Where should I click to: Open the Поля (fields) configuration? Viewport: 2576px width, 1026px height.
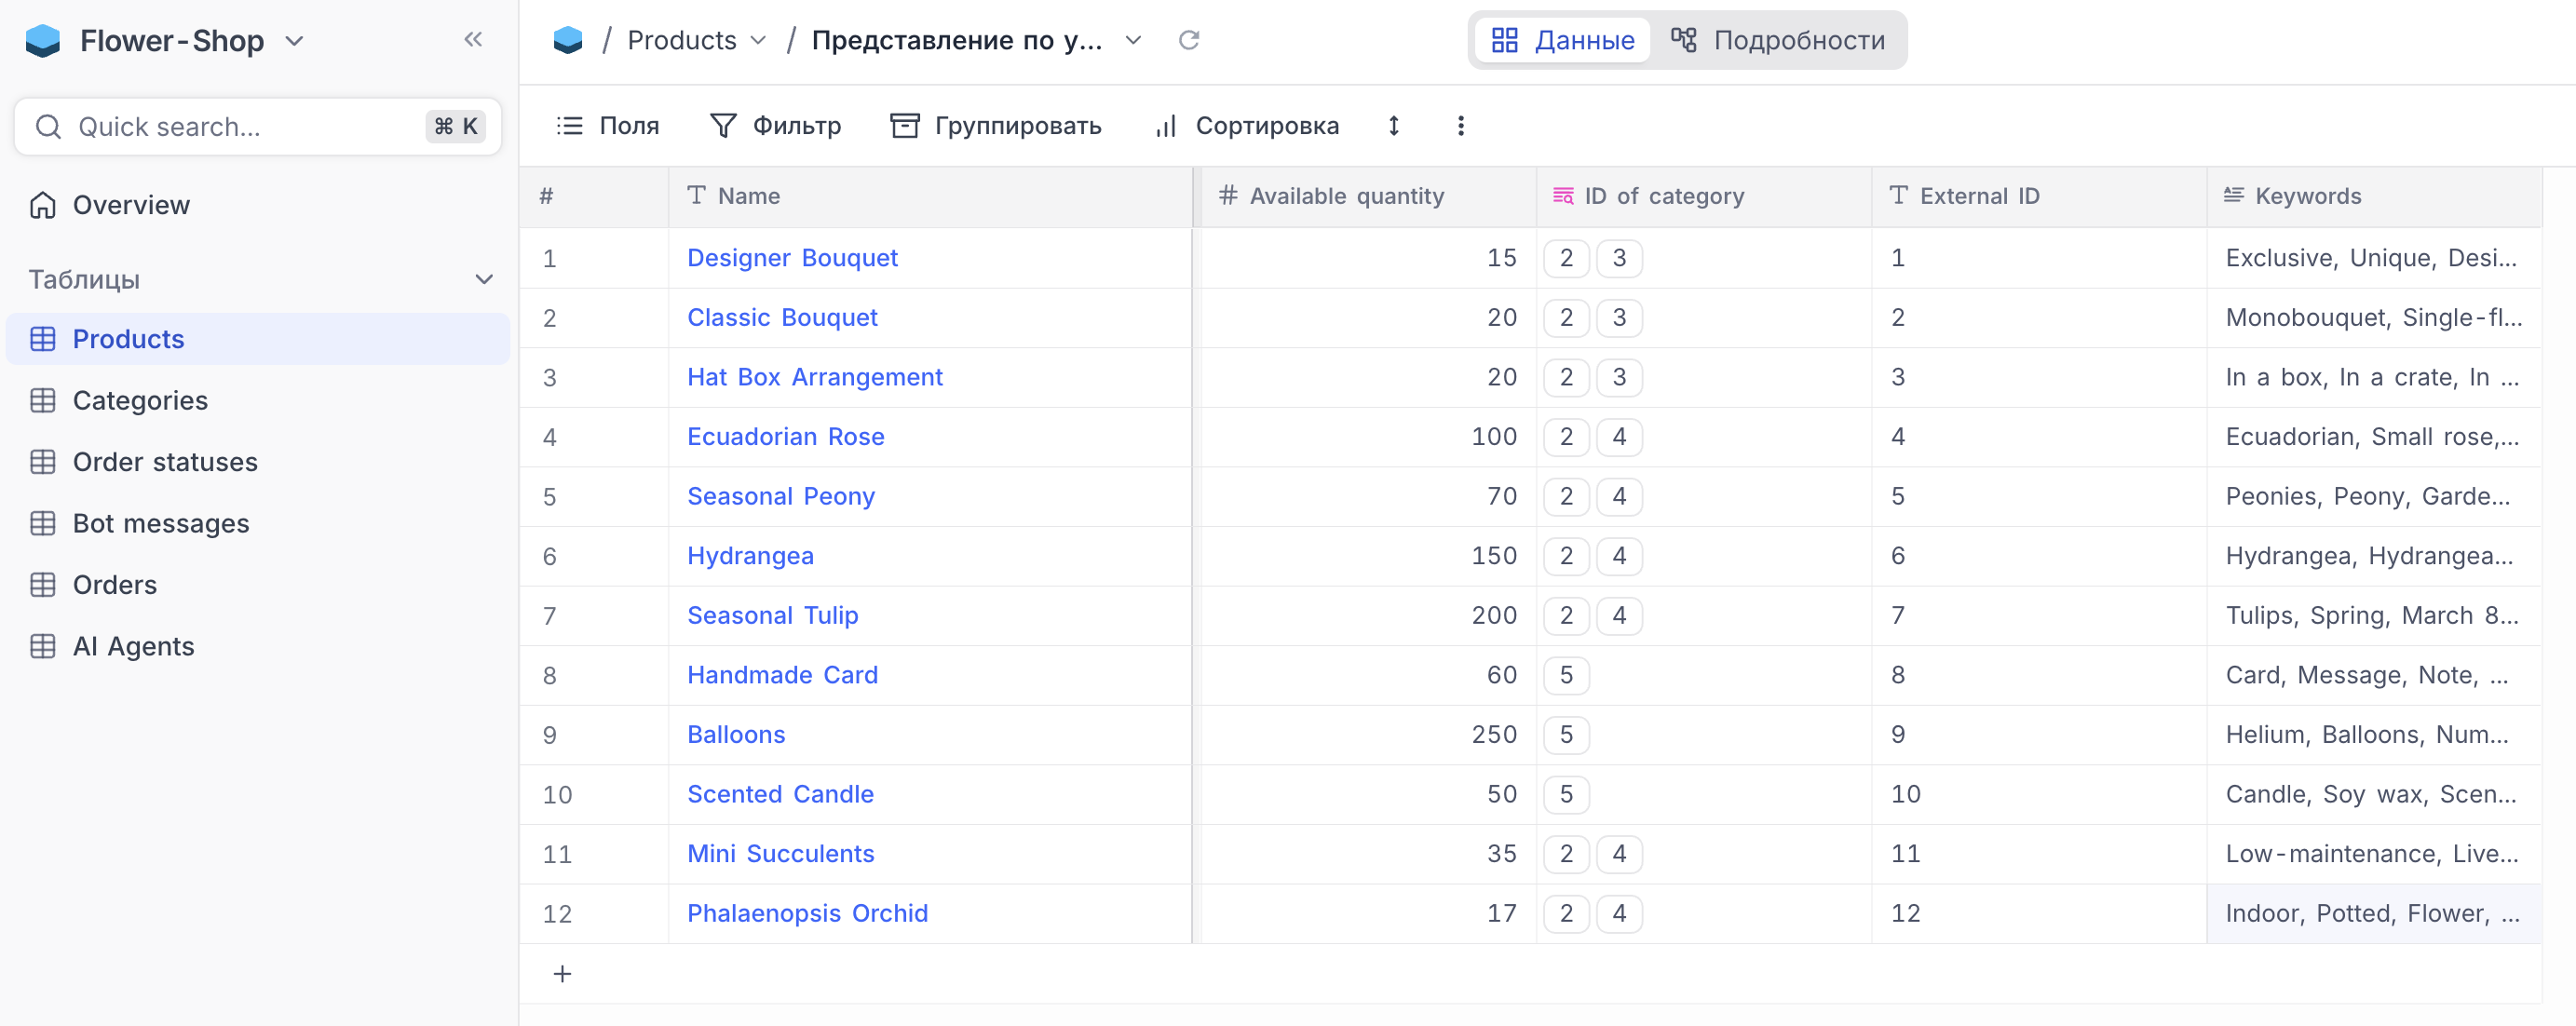tap(606, 125)
